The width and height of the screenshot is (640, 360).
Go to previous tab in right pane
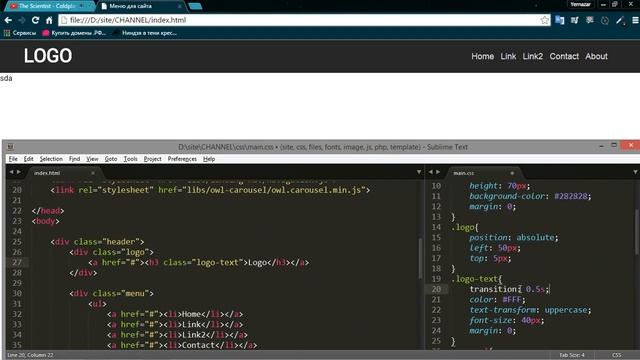coord(431,172)
